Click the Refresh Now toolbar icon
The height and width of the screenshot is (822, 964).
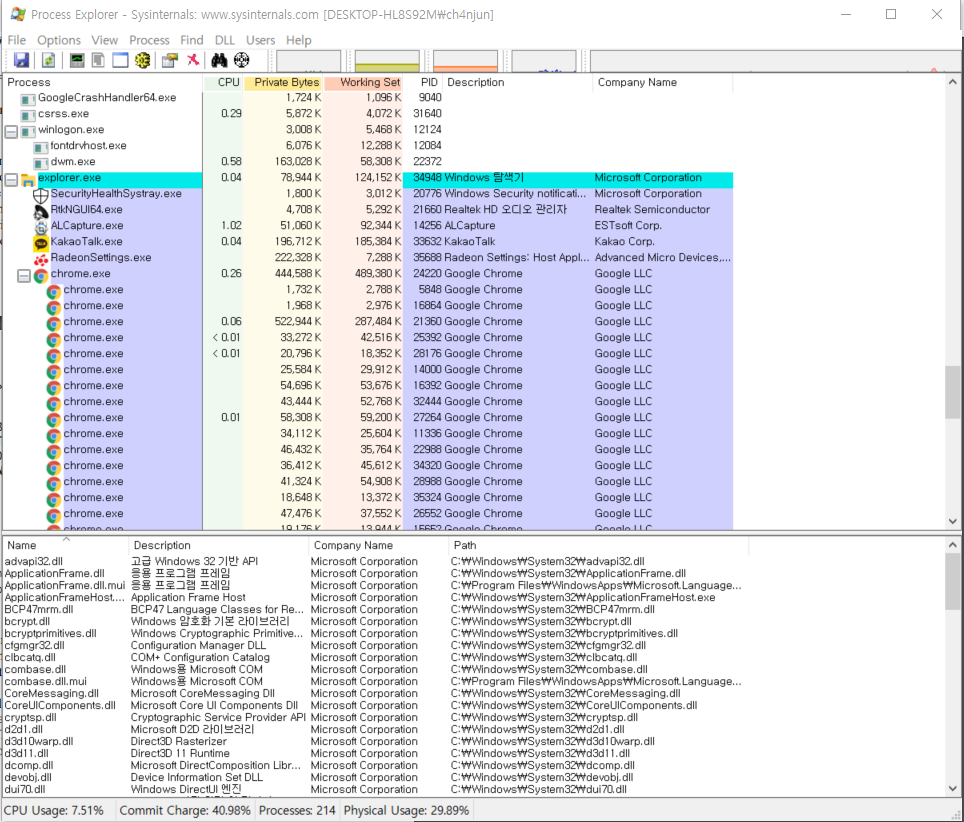point(49,60)
